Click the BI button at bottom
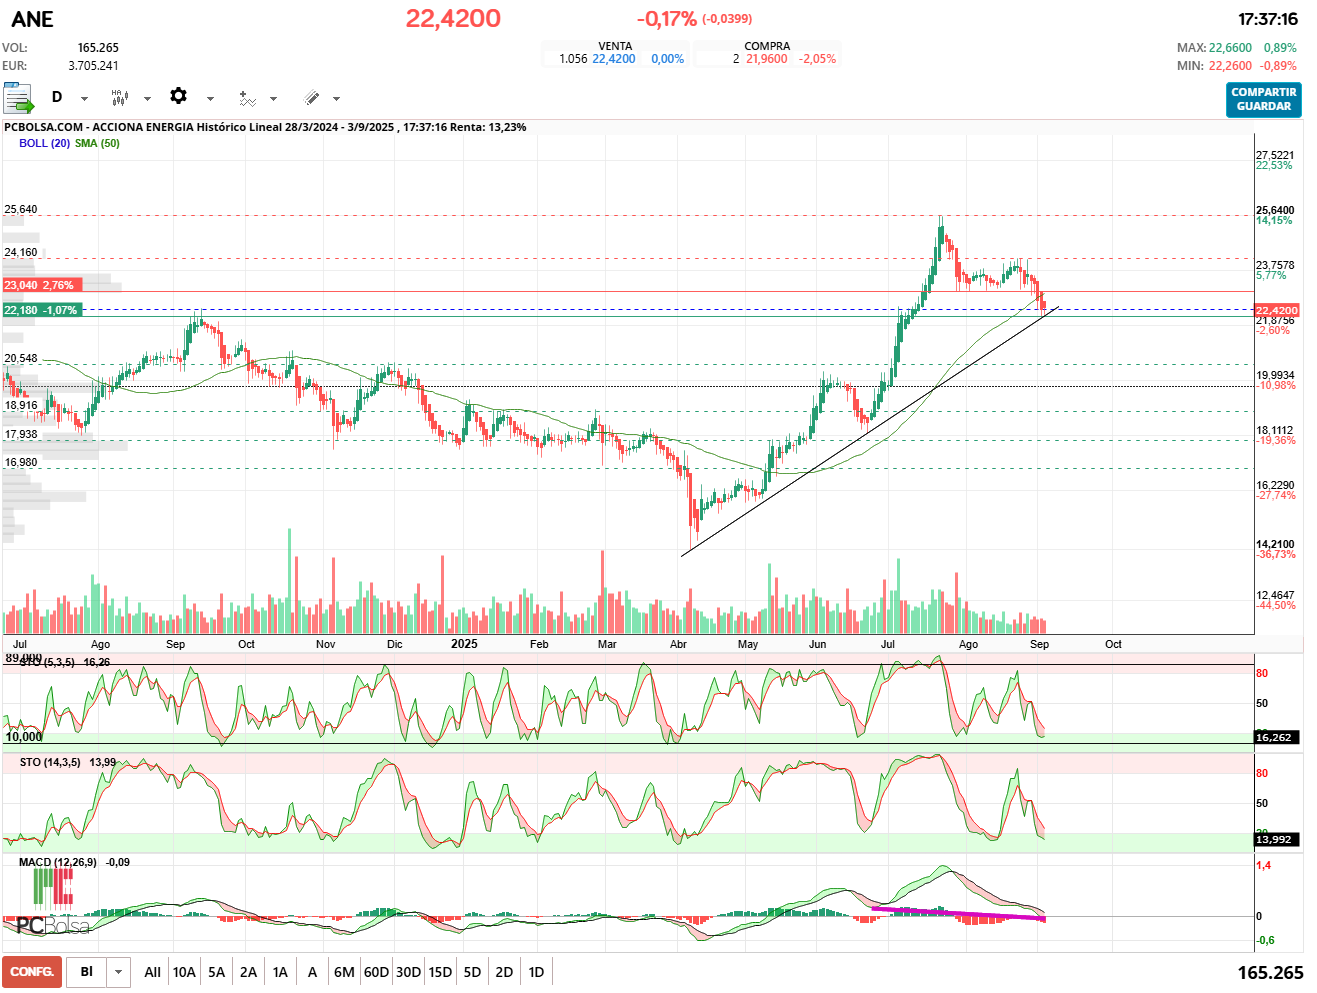This screenshot has height=993, width=1317. coord(87,972)
